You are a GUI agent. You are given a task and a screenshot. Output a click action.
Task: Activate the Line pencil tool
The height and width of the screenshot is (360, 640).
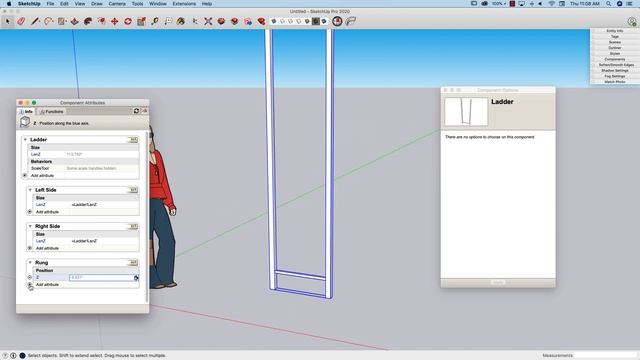[35, 21]
